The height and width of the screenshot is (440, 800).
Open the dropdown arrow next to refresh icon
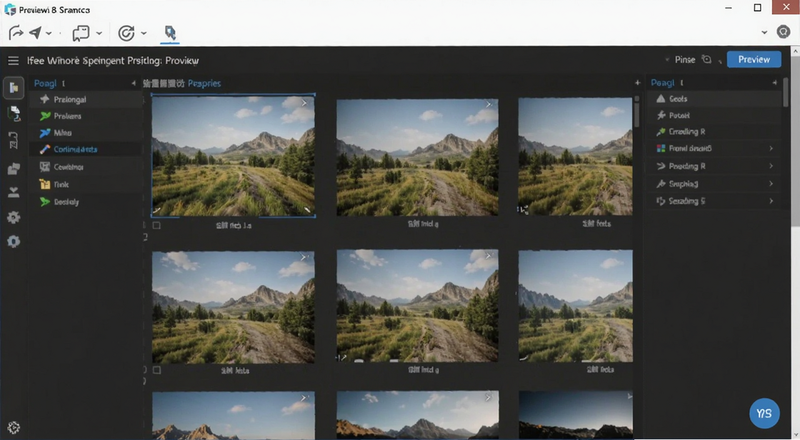coord(144,33)
